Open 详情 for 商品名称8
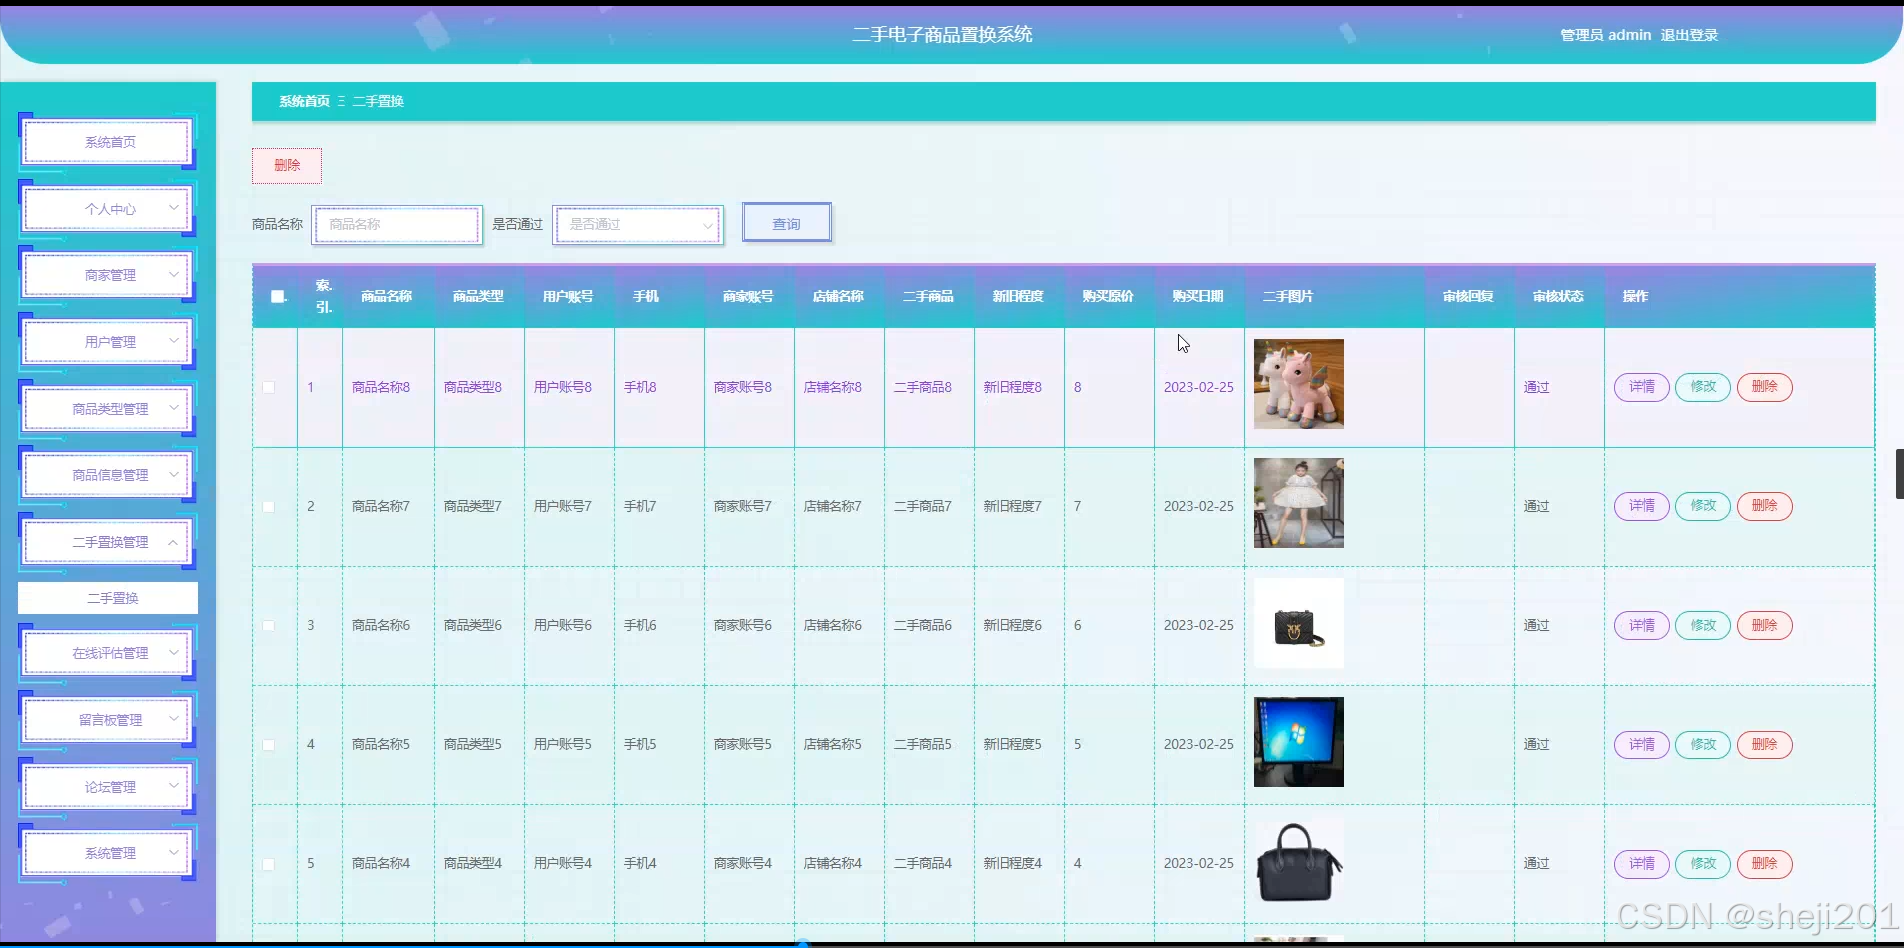 coord(1640,387)
